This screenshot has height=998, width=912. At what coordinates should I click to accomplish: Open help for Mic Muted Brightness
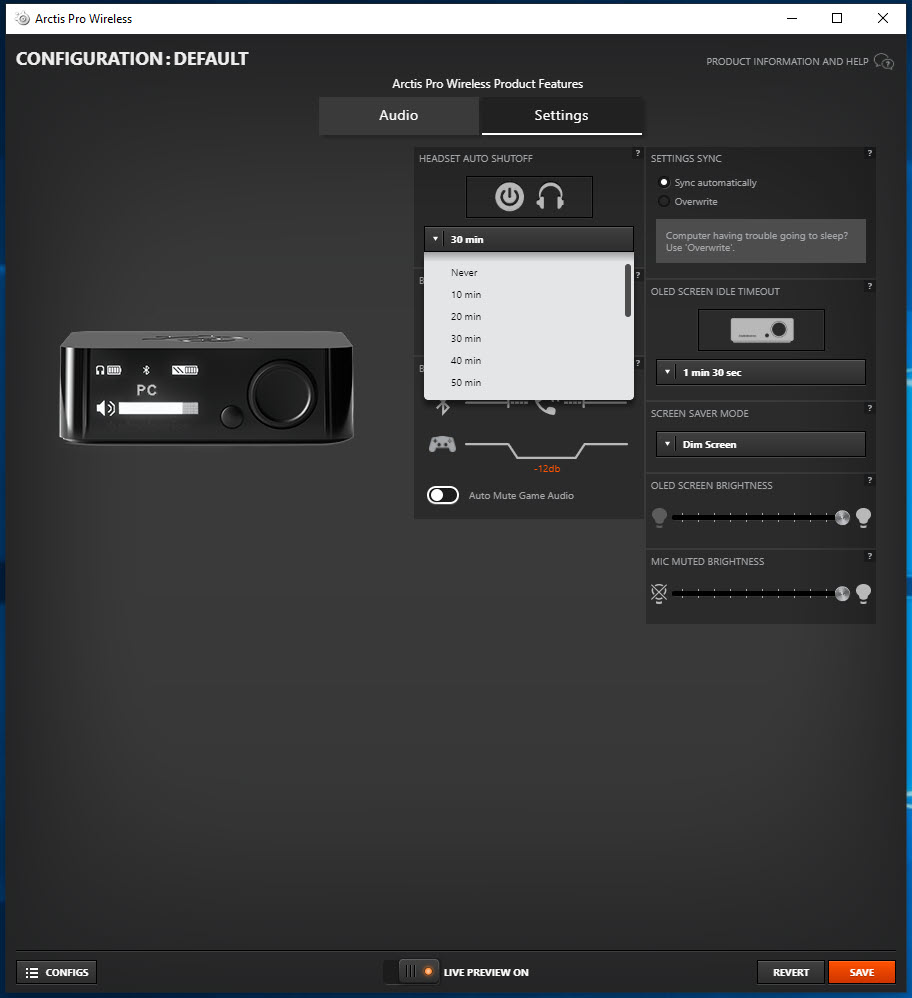pos(869,556)
